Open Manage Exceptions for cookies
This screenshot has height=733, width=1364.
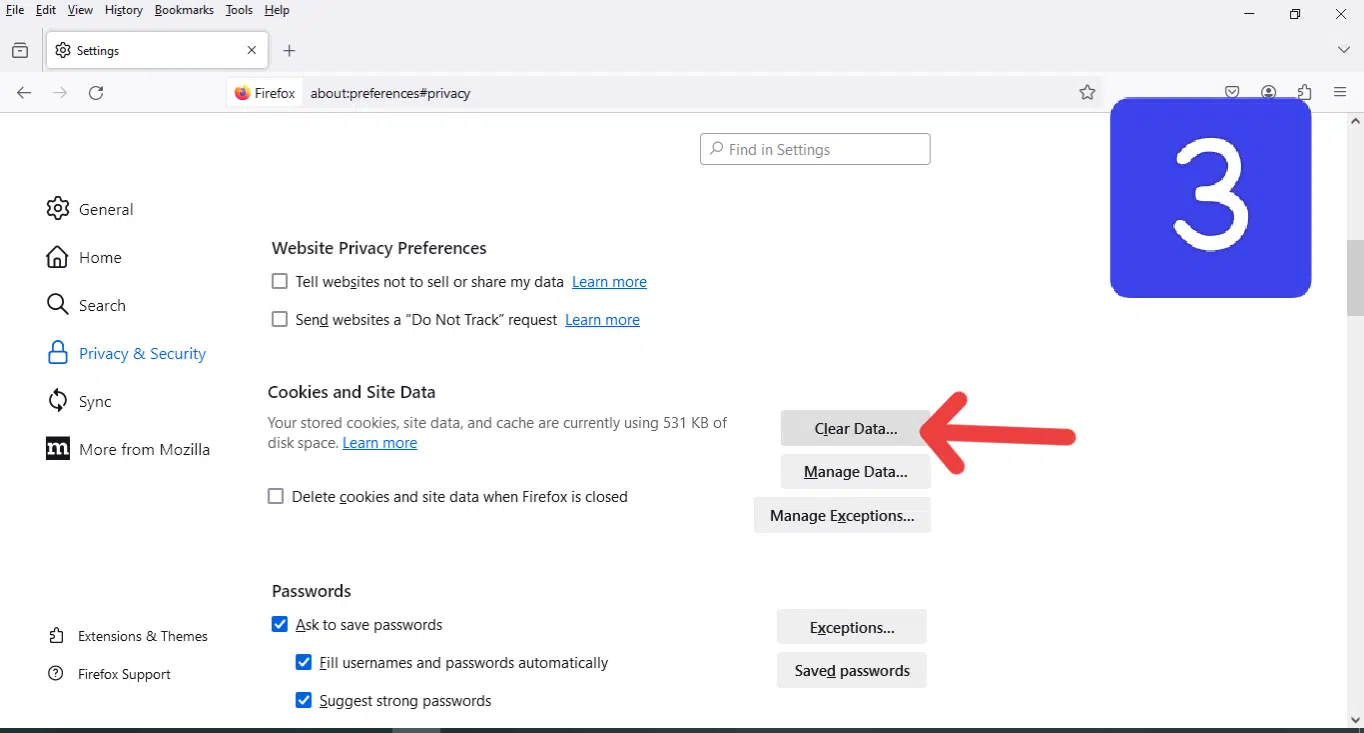[841, 516]
